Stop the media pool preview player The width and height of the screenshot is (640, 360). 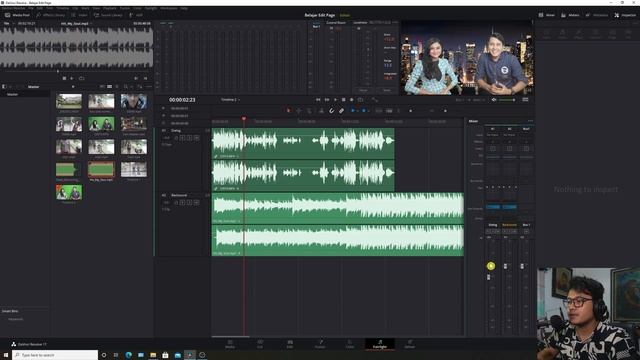point(64,78)
